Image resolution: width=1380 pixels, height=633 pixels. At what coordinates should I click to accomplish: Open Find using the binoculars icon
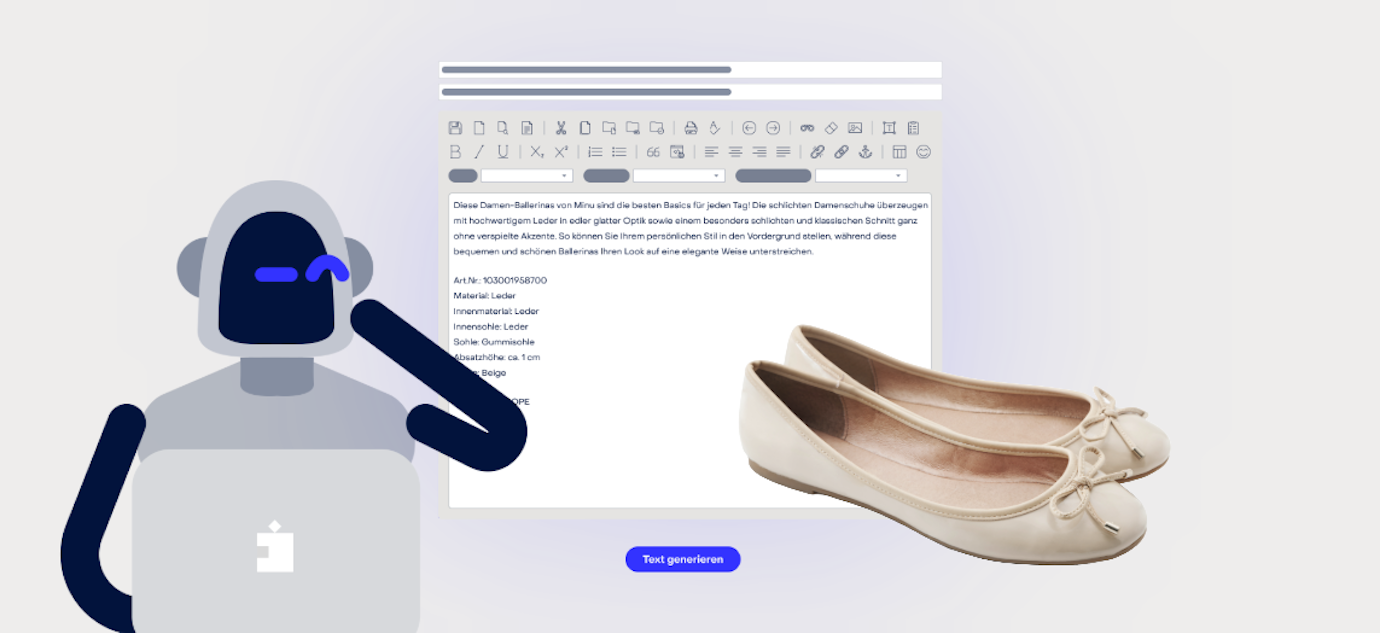click(807, 128)
